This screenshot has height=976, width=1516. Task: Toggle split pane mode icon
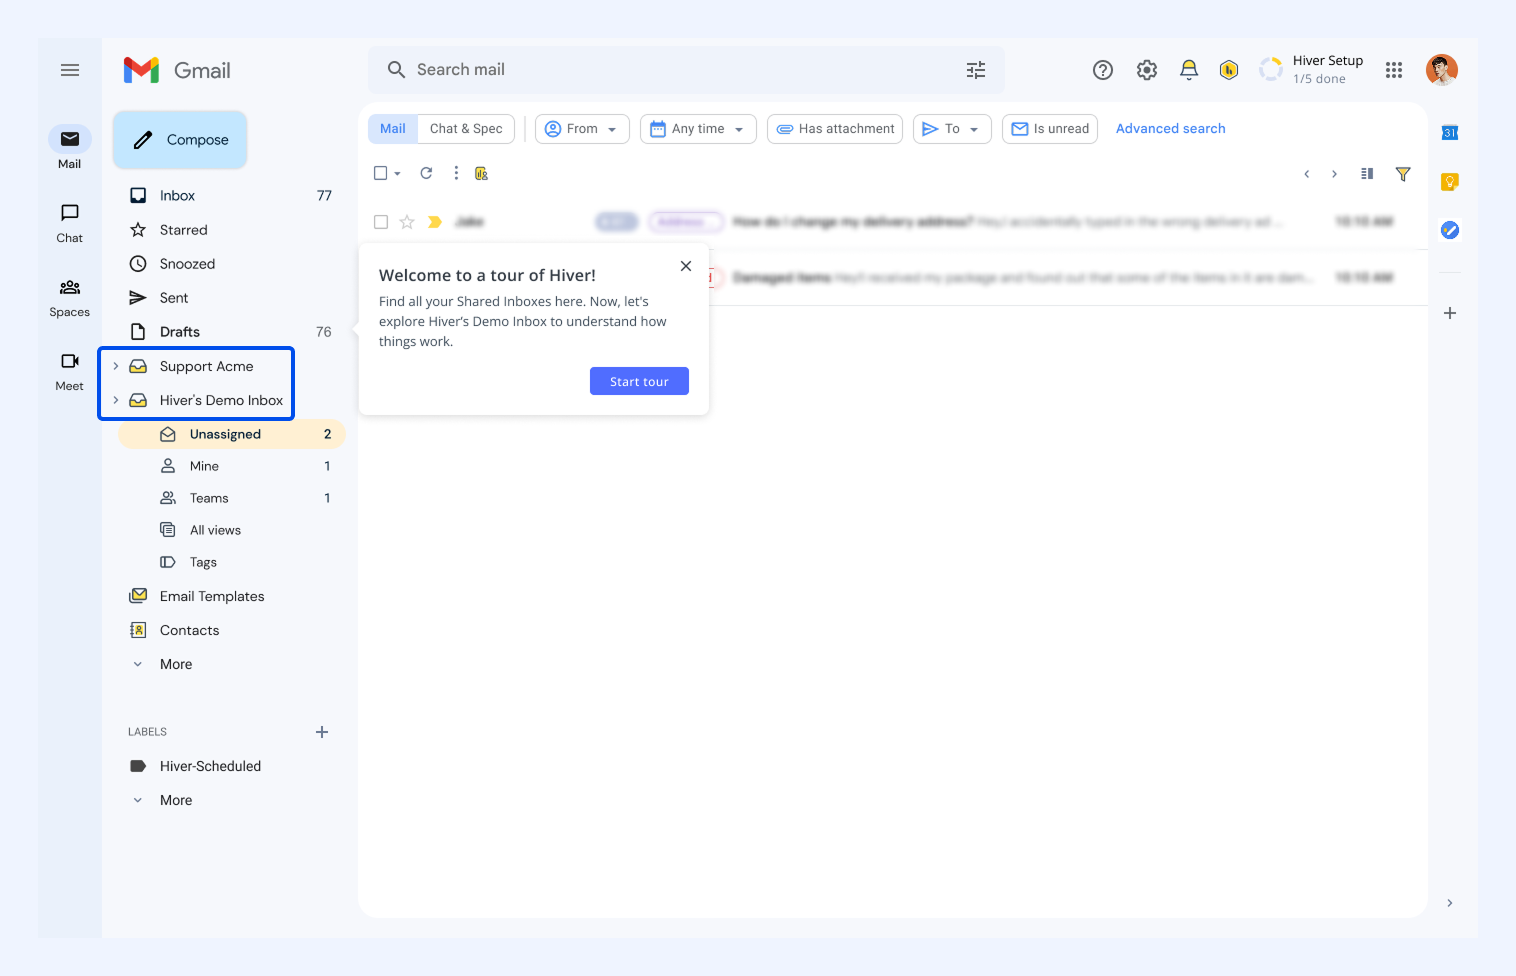click(1367, 174)
